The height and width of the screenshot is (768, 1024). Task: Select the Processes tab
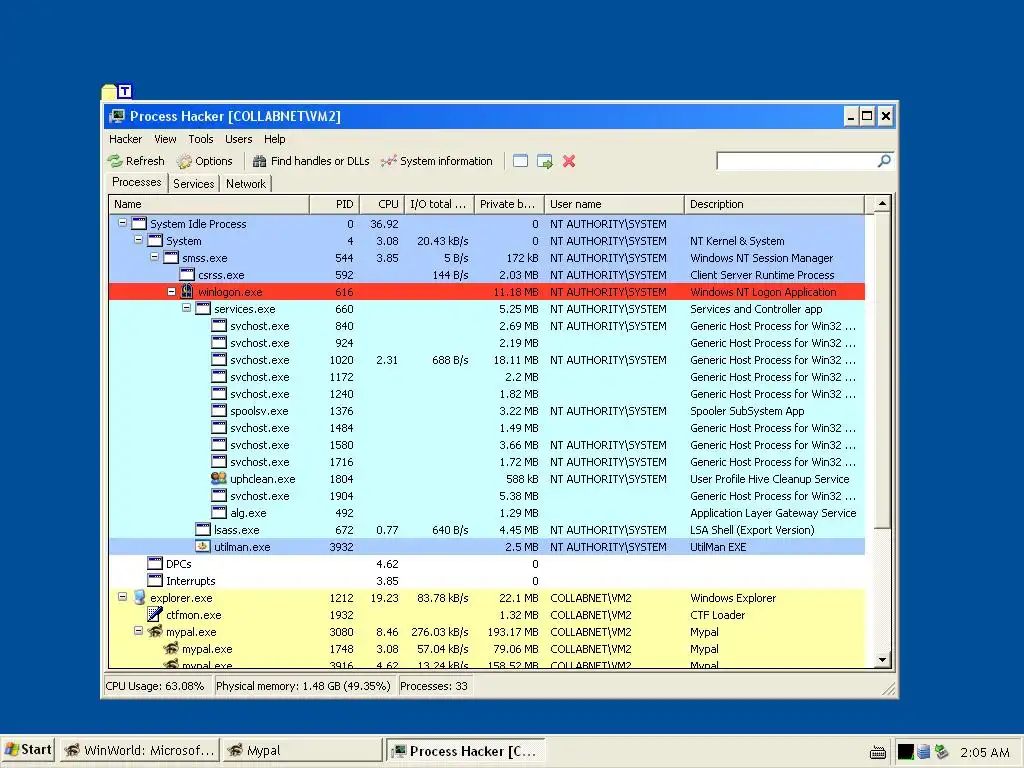136,182
